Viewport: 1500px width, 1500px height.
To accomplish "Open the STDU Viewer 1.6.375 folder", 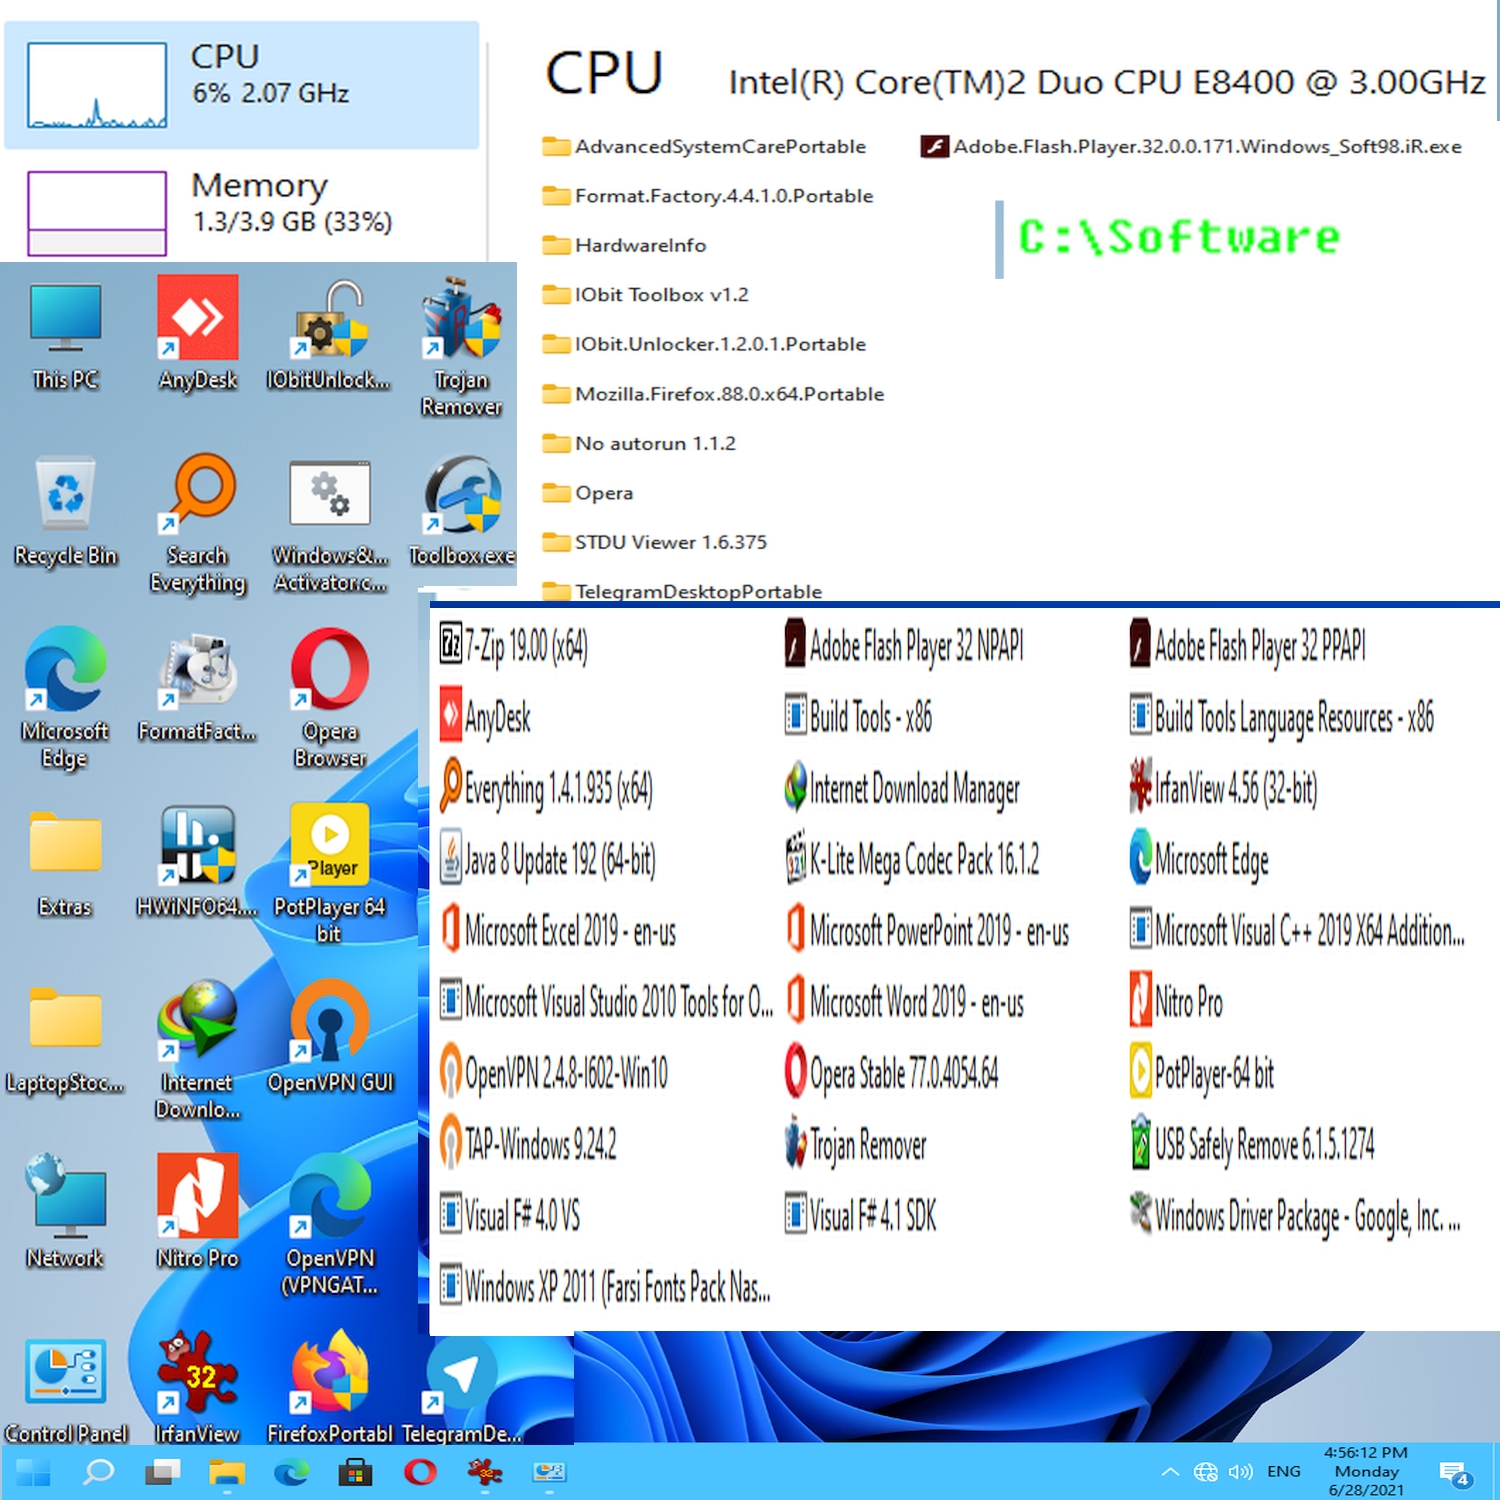I will pos(655,543).
